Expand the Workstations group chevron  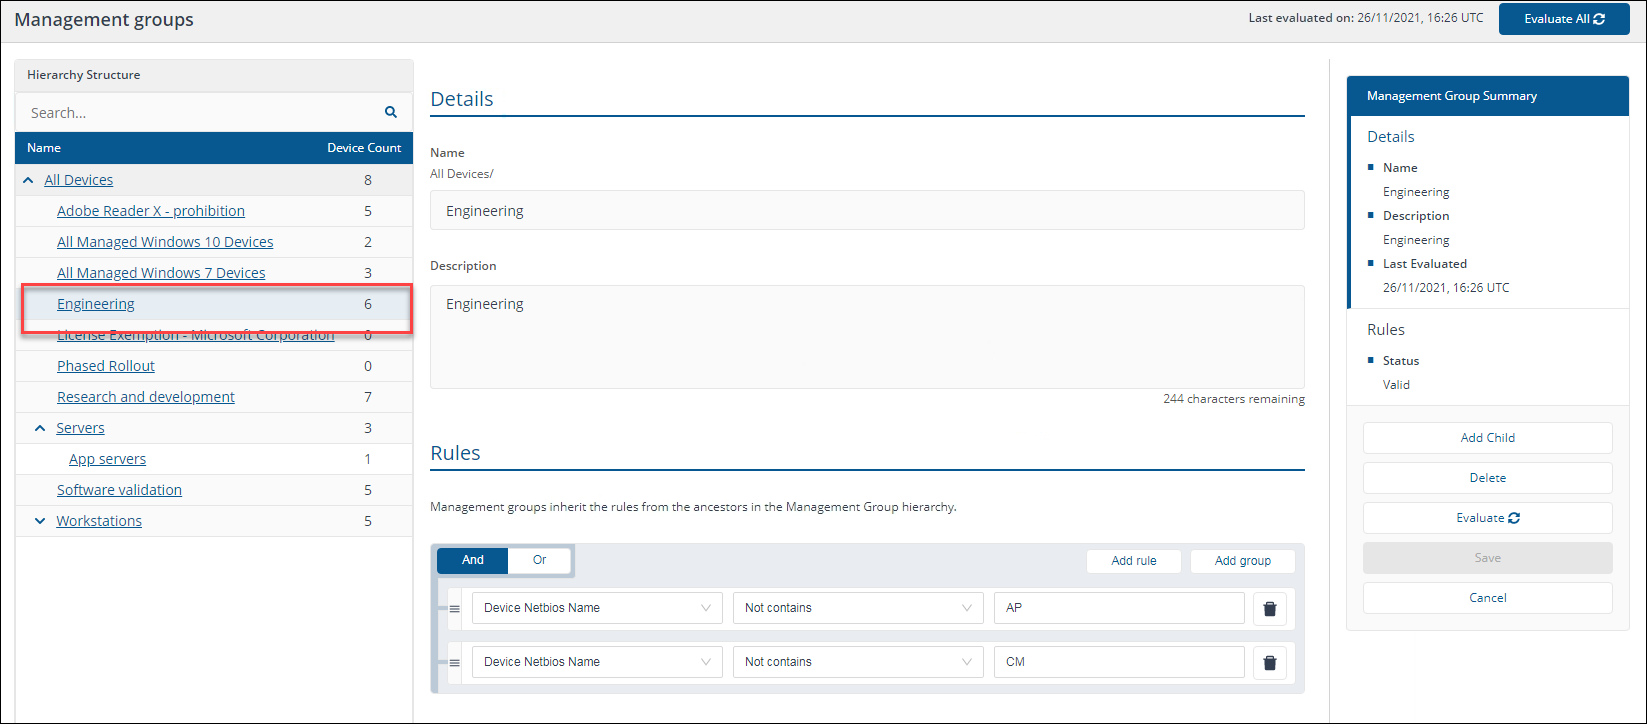[40, 521]
